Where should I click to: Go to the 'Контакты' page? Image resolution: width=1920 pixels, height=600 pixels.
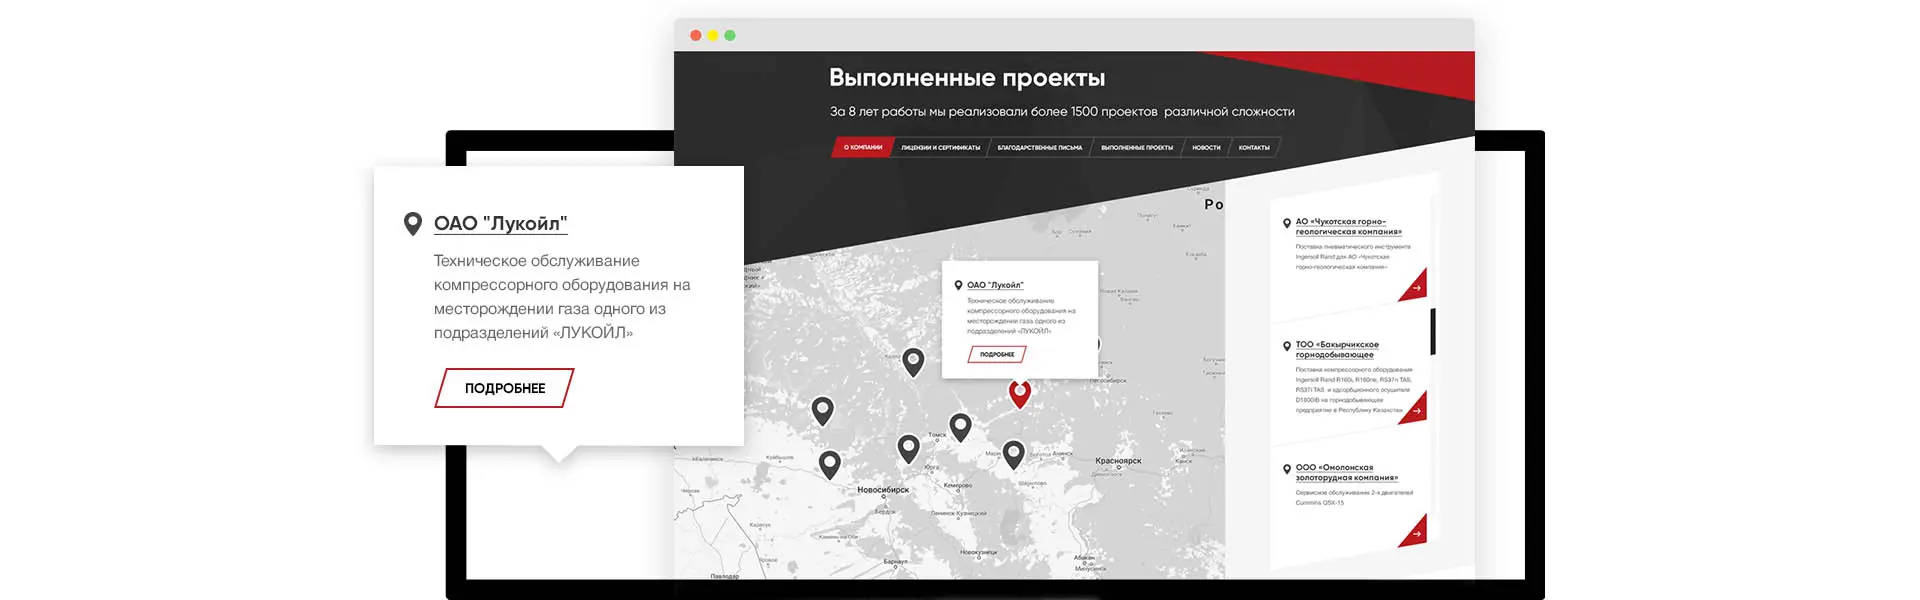coord(1254,148)
